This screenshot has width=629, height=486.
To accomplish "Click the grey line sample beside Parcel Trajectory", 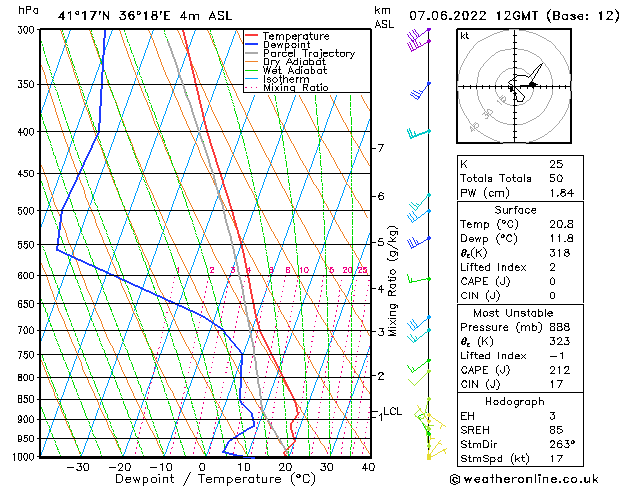I will coord(252,53).
